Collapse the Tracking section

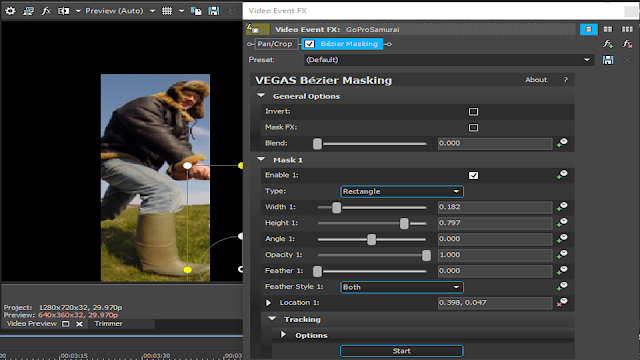(x=272, y=319)
